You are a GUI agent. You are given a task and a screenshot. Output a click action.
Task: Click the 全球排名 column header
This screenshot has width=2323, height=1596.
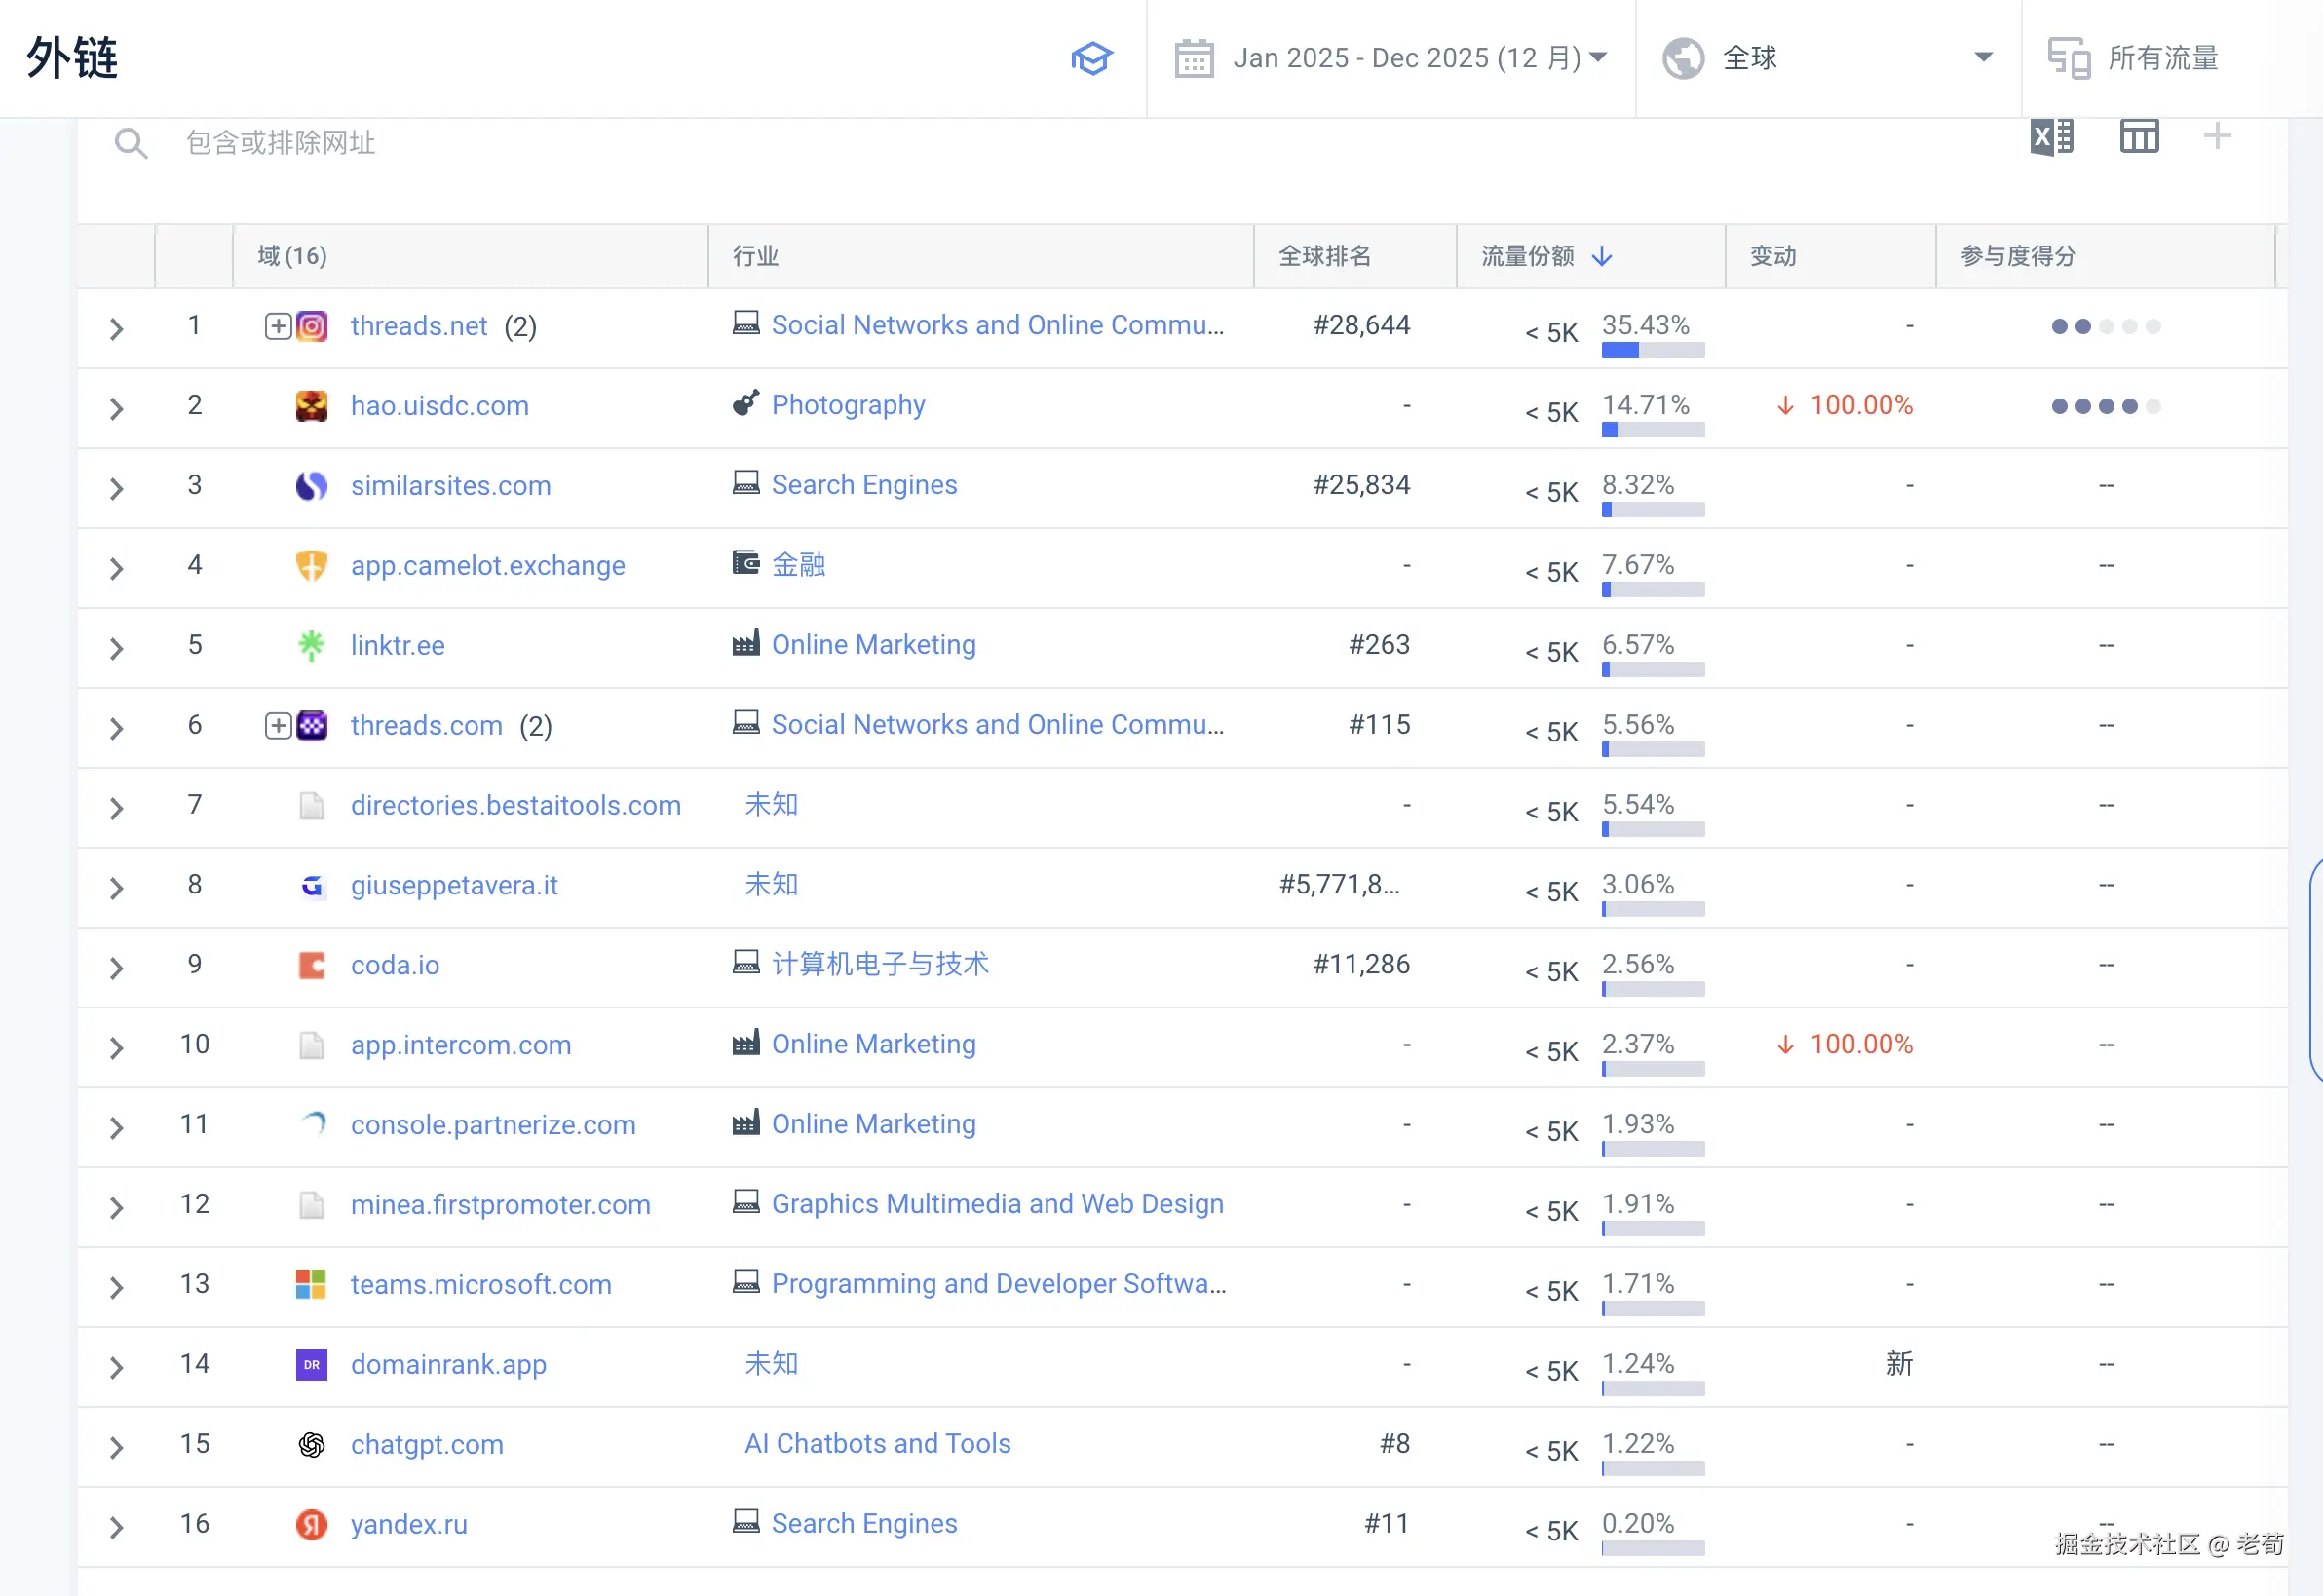tap(1324, 257)
